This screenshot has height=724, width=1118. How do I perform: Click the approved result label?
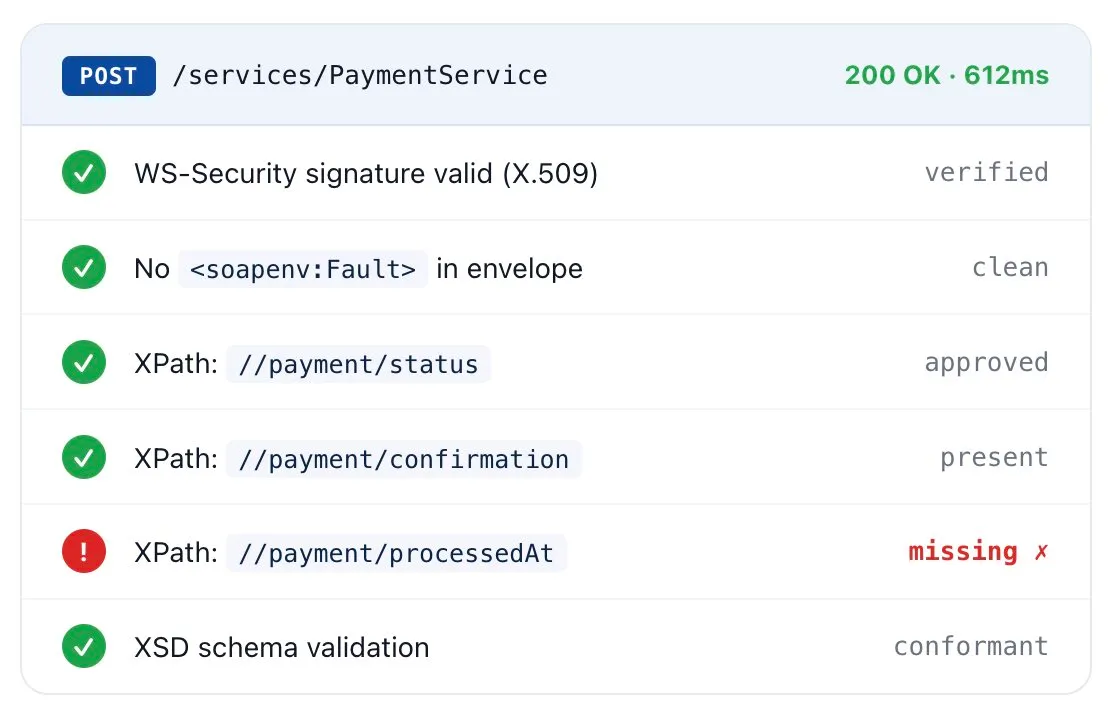(987, 362)
